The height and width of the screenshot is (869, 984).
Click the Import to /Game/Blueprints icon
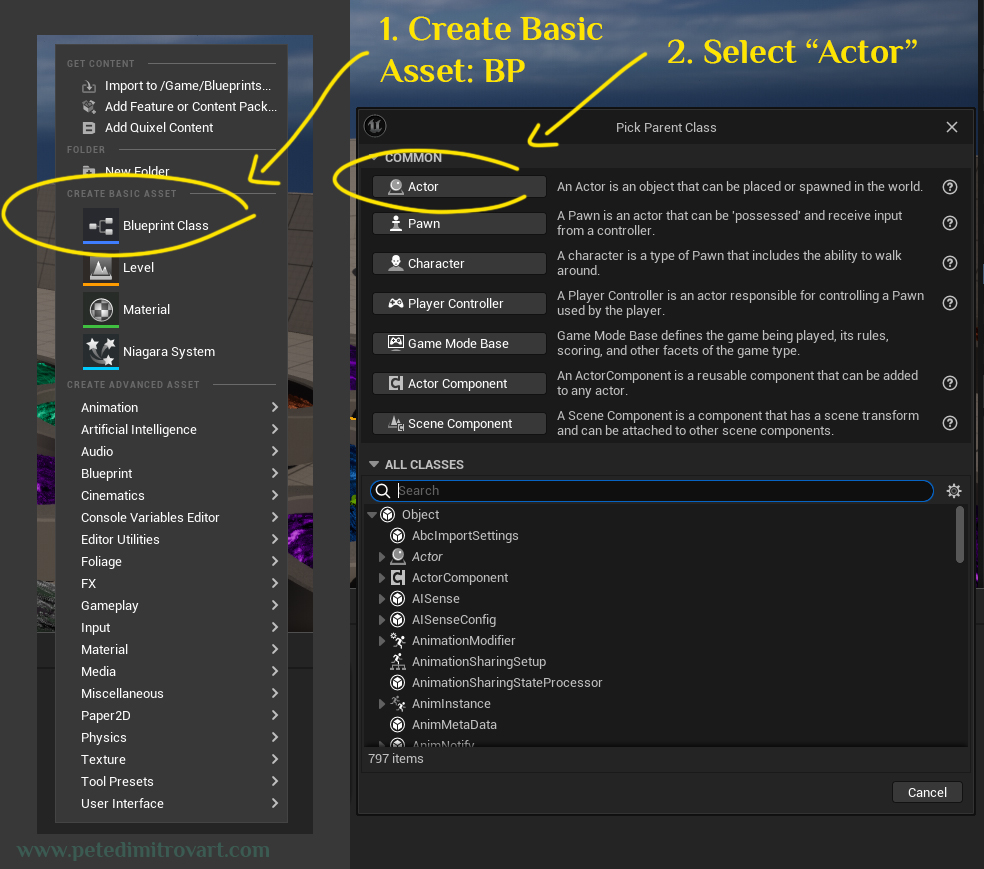click(x=89, y=86)
